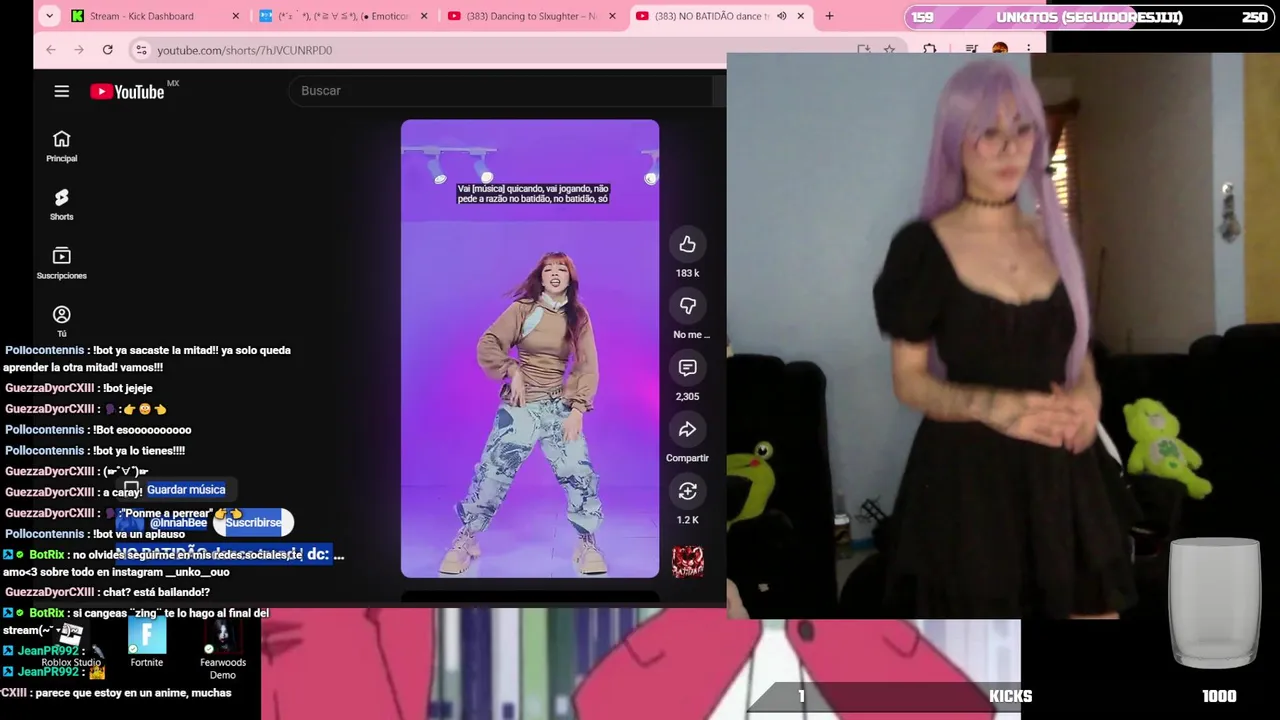Click the 'chat? está bailando!?' message

107,592
